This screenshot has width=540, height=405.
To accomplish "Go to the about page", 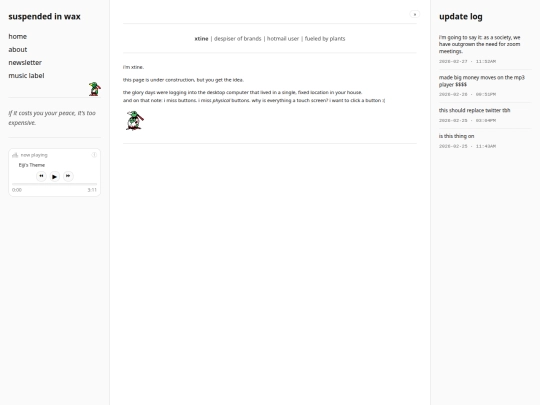I will (x=18, y=50).
